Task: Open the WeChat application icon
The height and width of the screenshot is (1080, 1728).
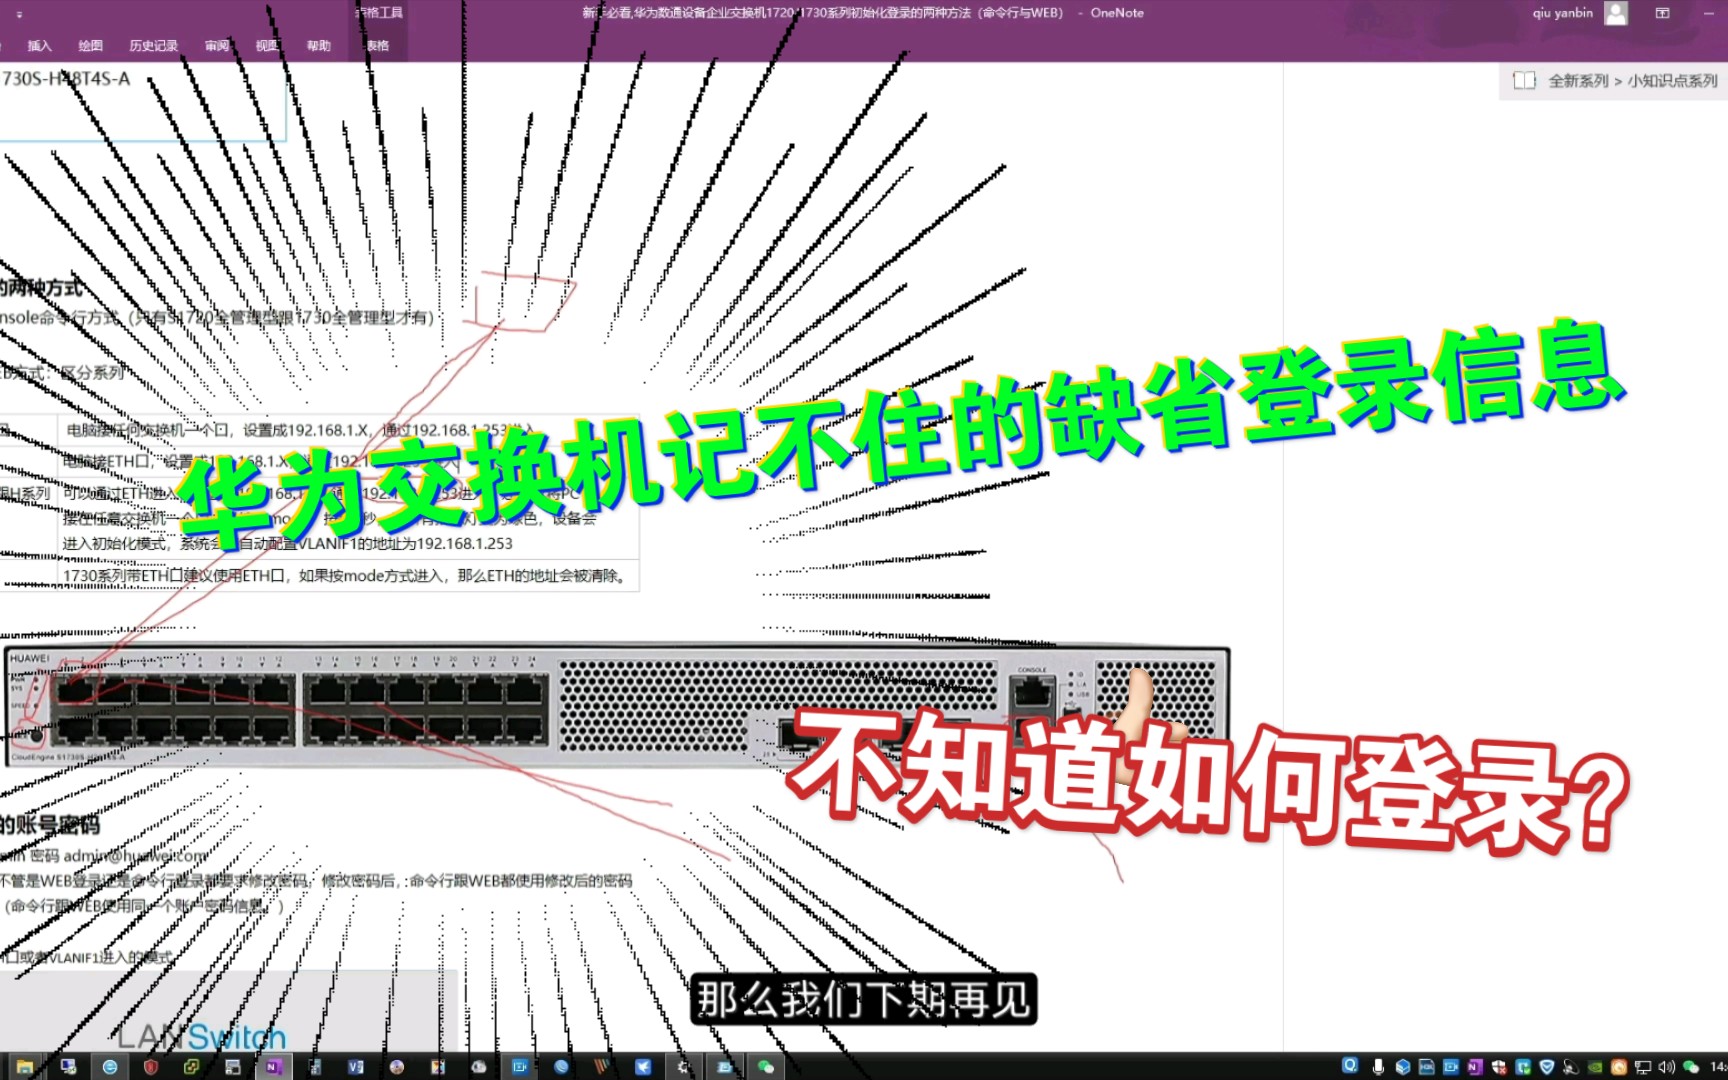Action: click(1690, 1067)
